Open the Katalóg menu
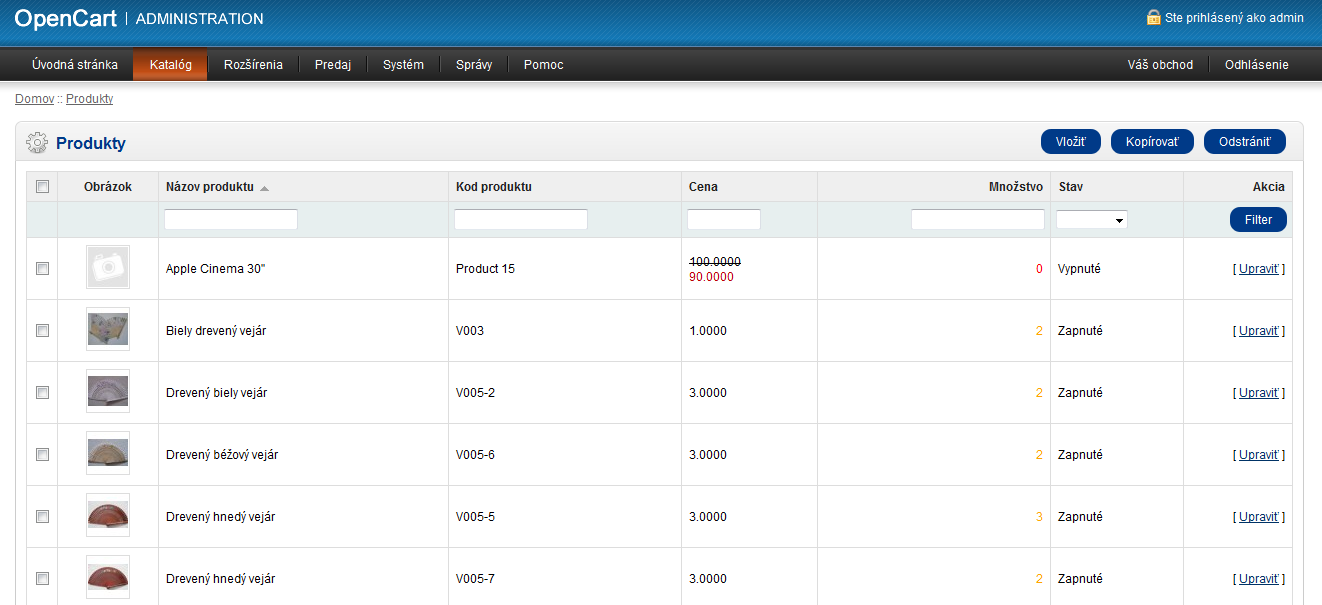This screenshot has height=605, width=1322. point(170,65)
